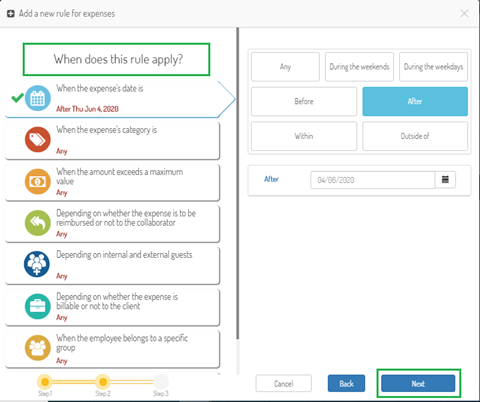Choose the Before date condition
This screenshot has height=402, width=480.
[304, 101]
